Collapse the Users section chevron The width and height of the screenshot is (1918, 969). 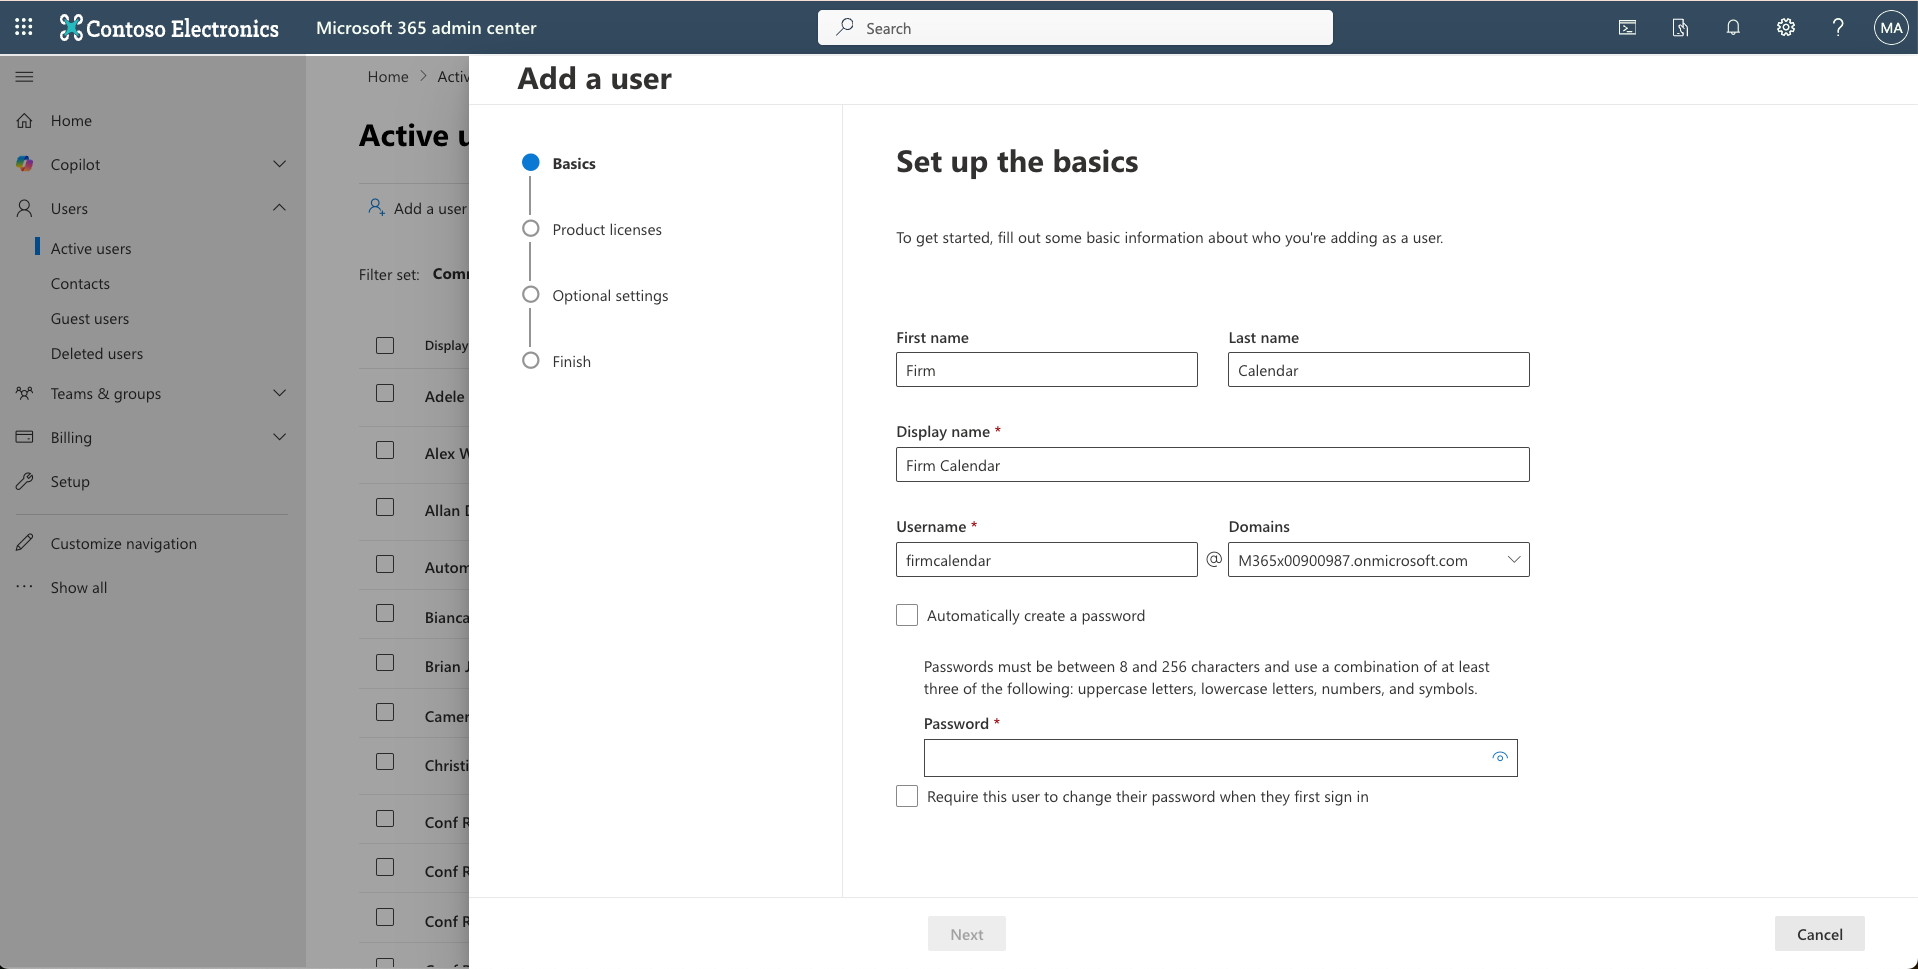(x=280, y=208)
